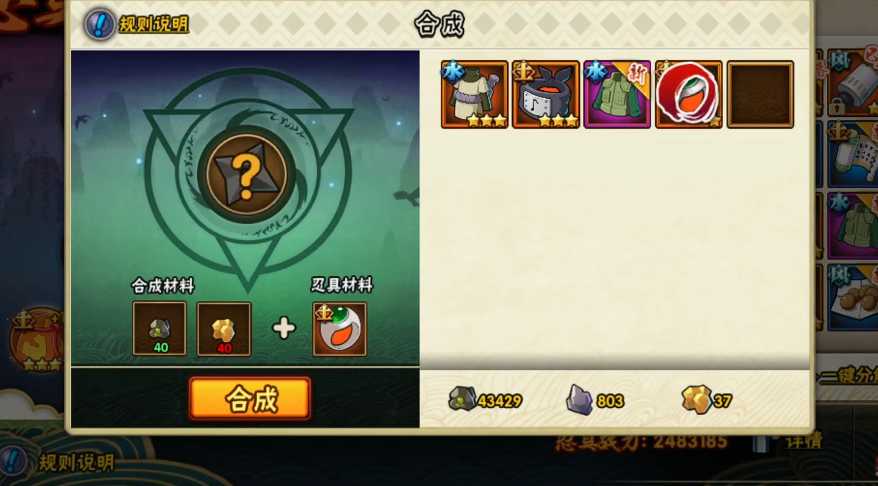Viewport: 878px width, 486px height.
Task: Open the bottom-left 规则说明 info button
Action: click(57, 462)
